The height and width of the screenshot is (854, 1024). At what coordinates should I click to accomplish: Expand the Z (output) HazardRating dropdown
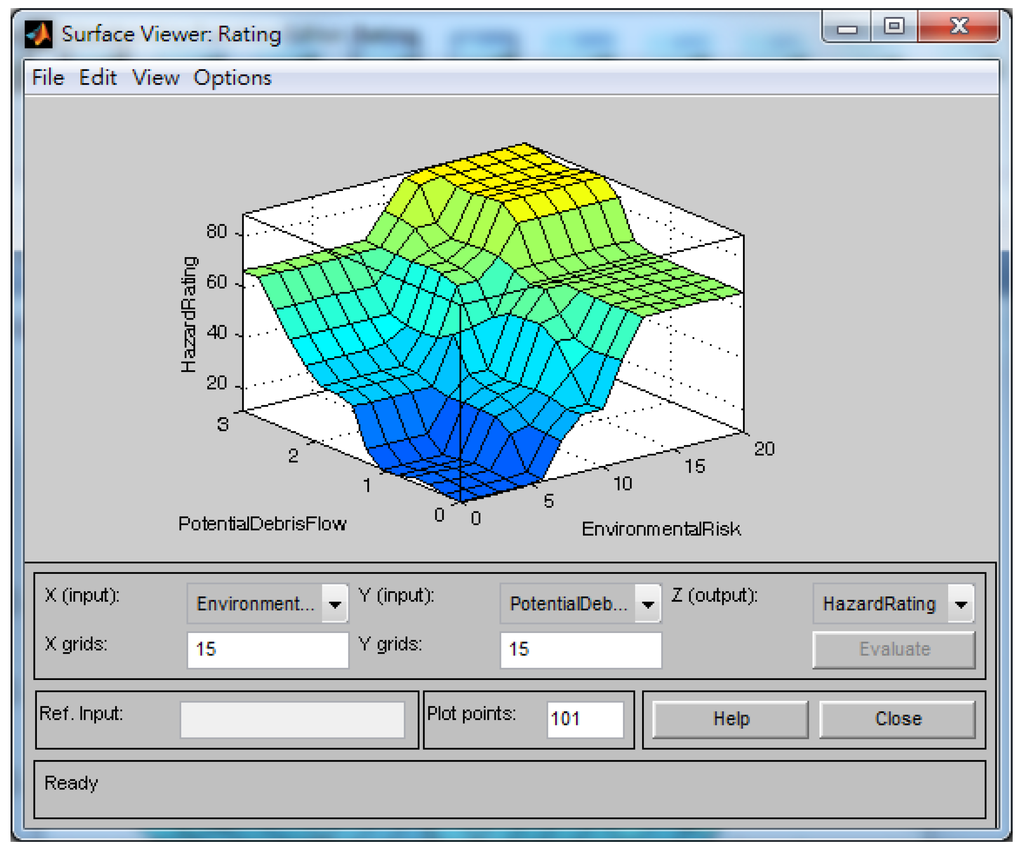pyautogui.click(x=960, y=604)
